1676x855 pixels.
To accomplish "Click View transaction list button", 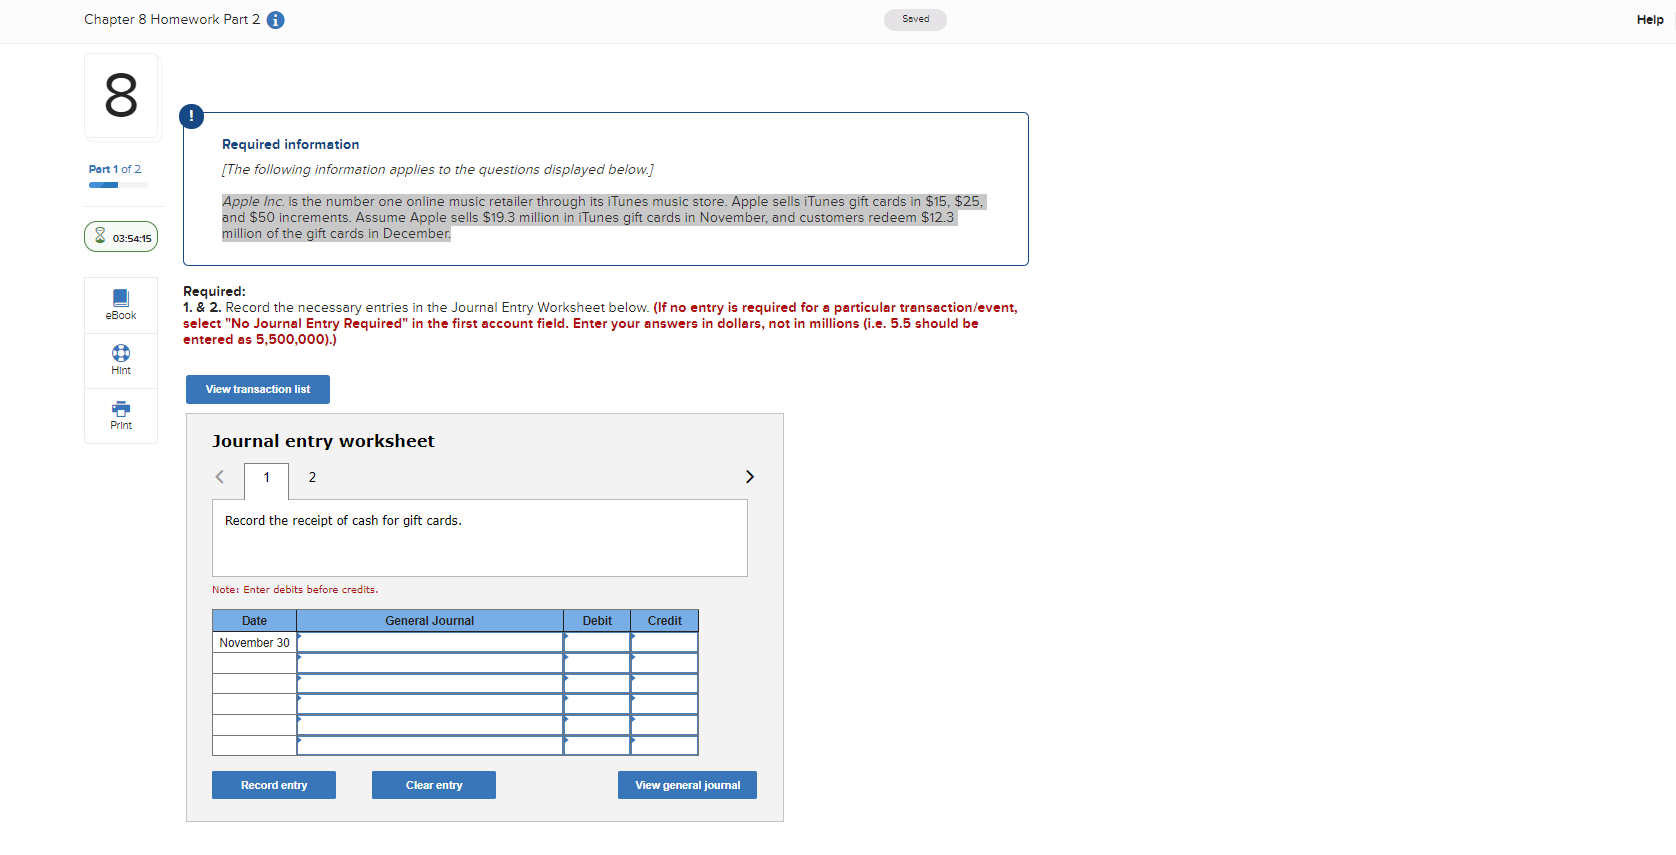I will click(x=258, y=390).
